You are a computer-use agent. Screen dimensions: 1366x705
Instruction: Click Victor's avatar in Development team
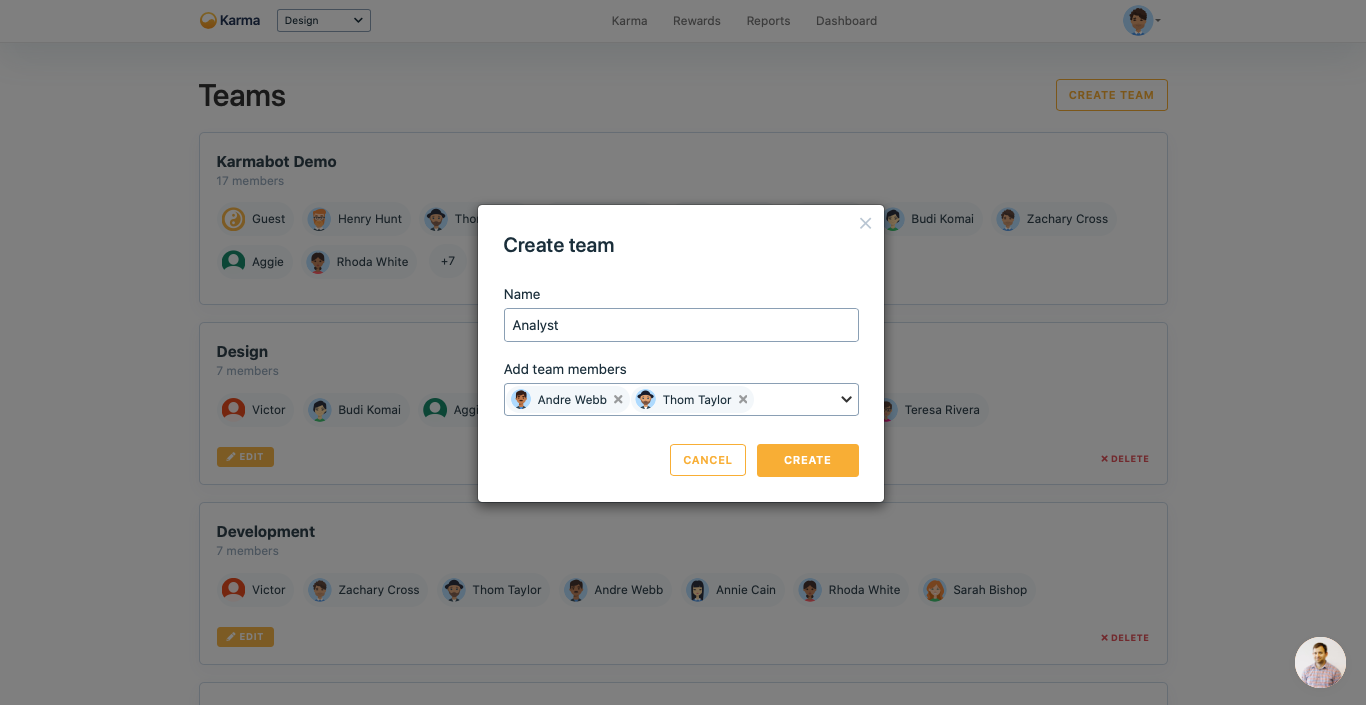pyautogui.click(x=233, y=590)
